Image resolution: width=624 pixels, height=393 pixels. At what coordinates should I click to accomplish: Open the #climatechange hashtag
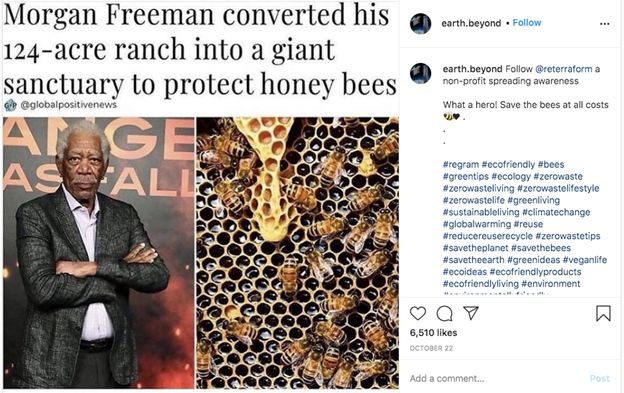pyautogui.click(x=556, y=212)
